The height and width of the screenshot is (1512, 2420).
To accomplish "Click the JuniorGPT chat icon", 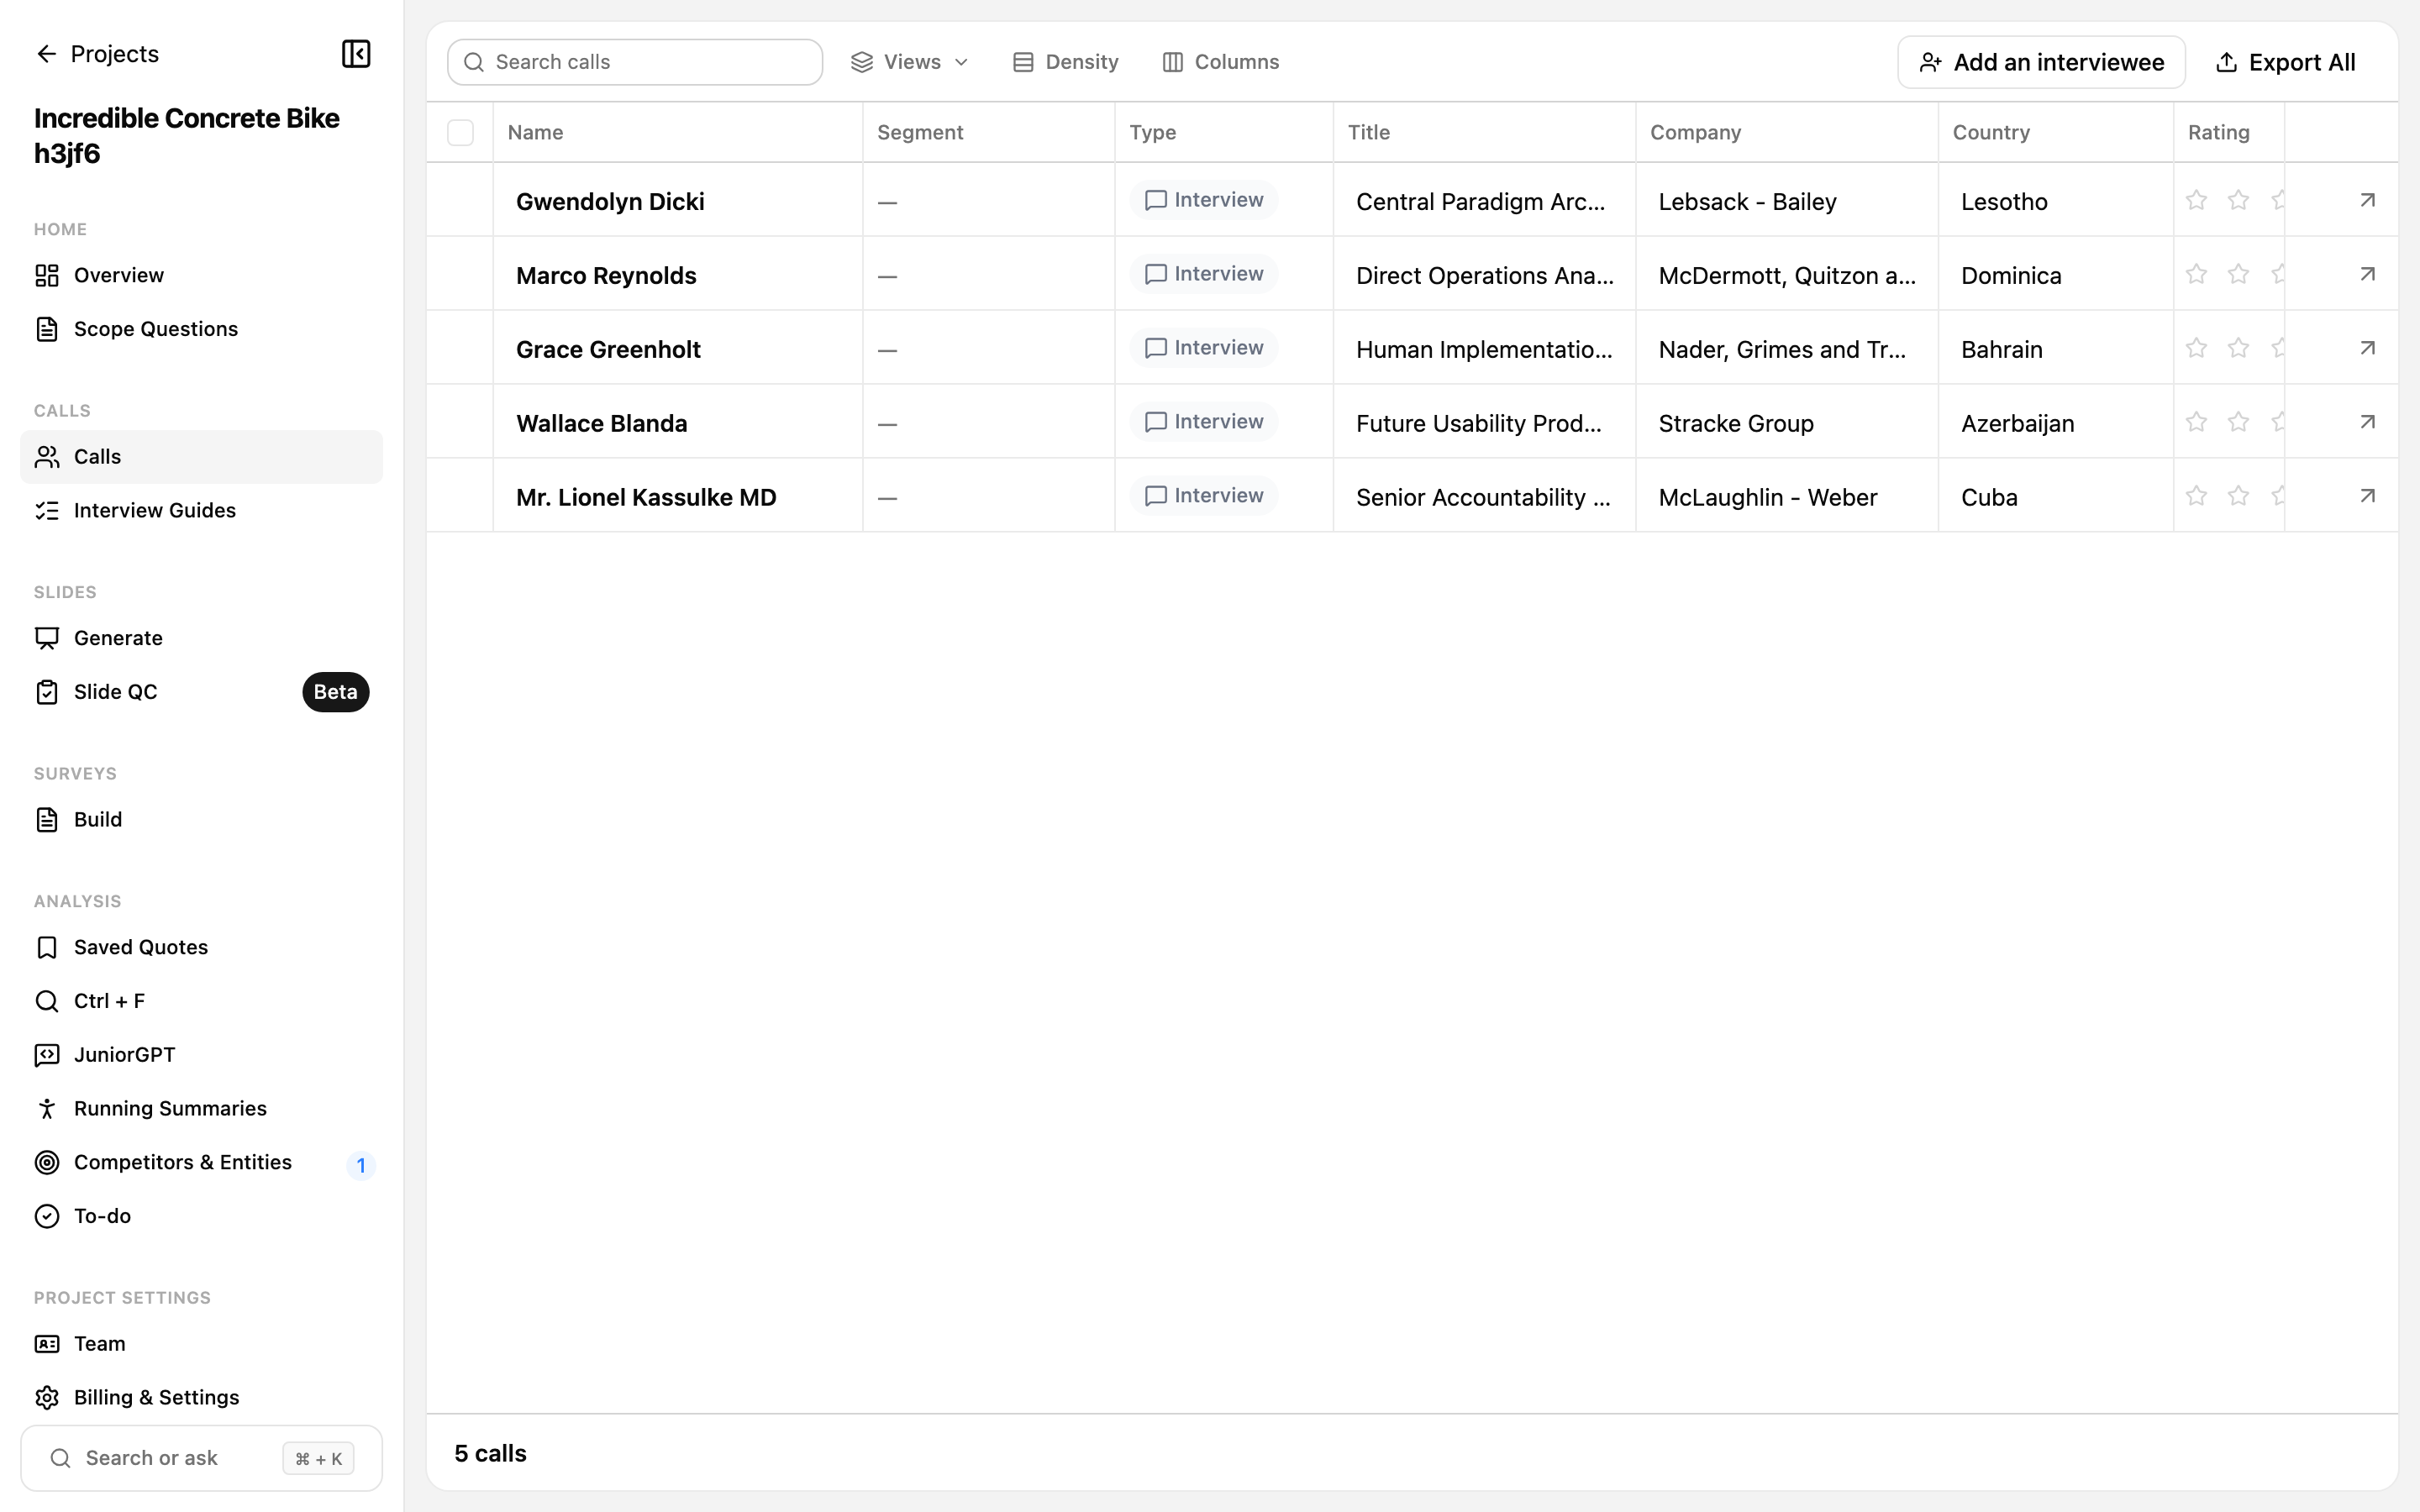I will pos(47,1055).
